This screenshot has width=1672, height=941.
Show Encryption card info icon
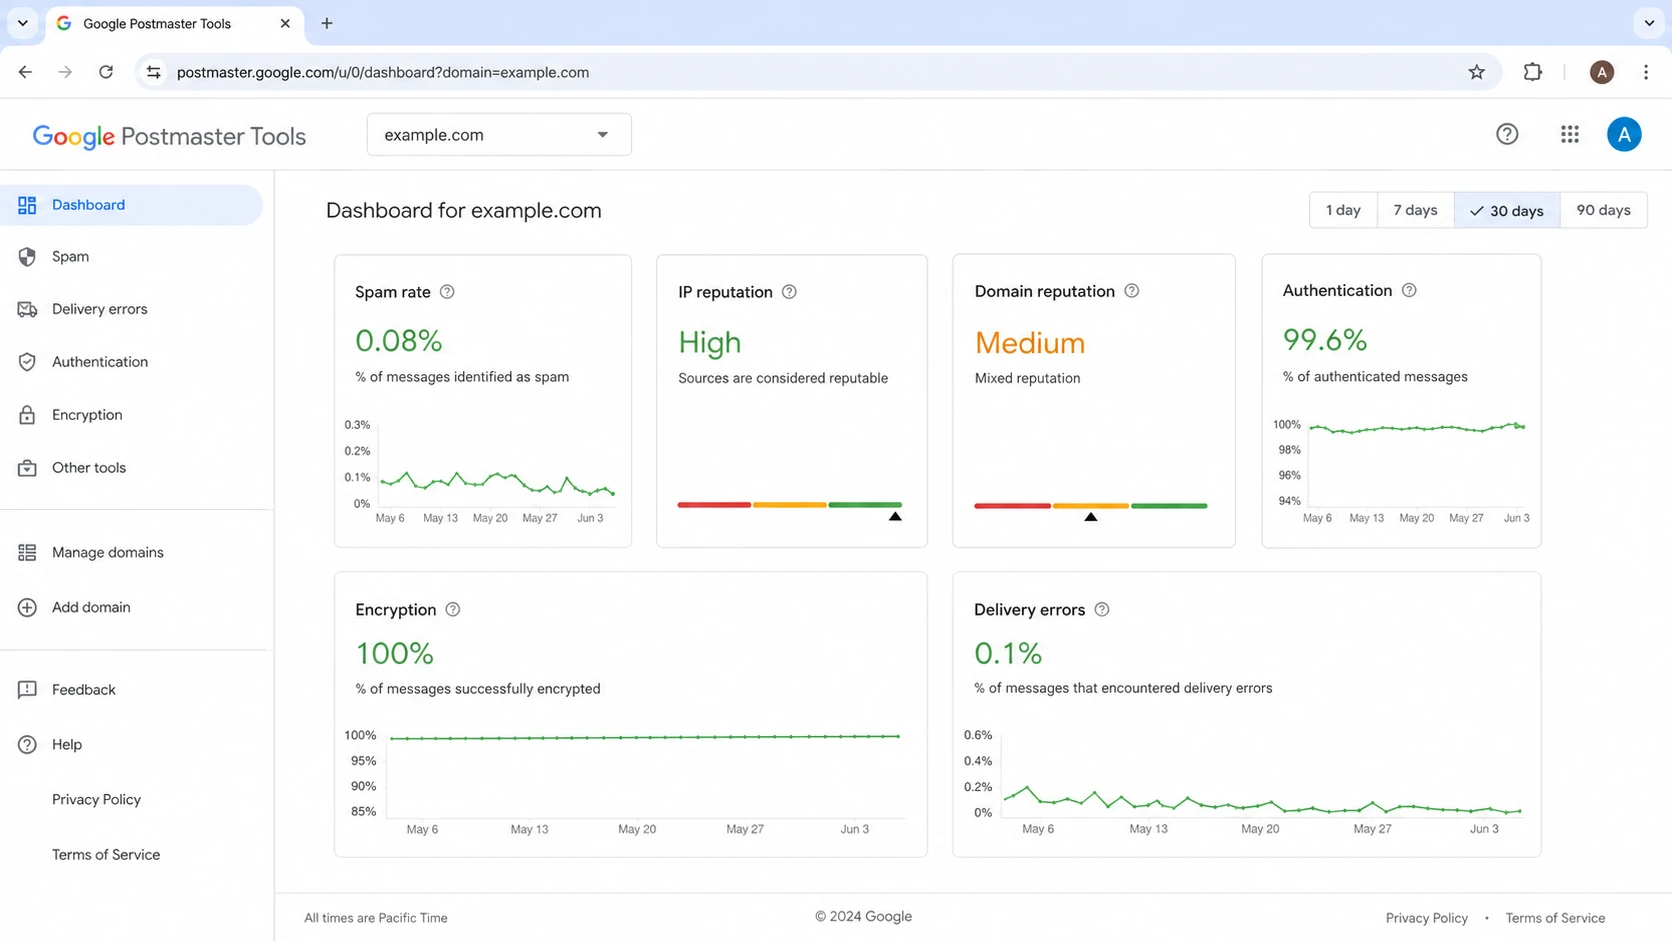point(453,610)
